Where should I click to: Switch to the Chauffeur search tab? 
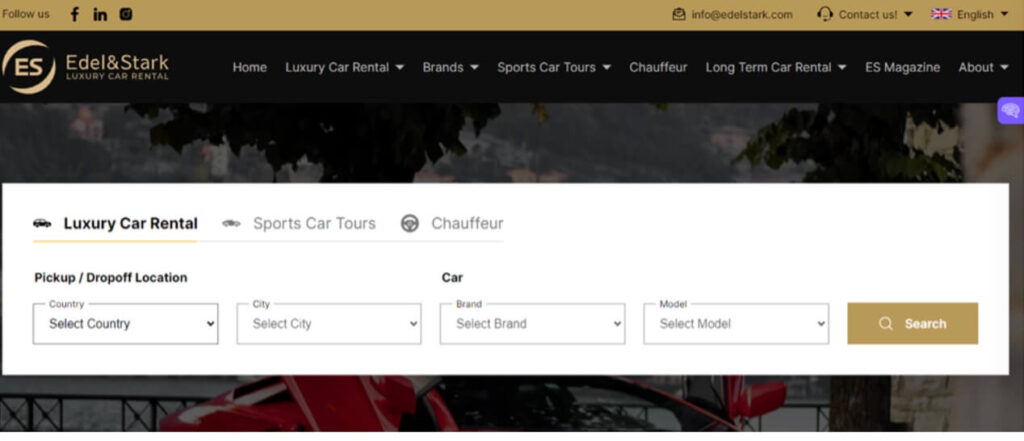452,223
